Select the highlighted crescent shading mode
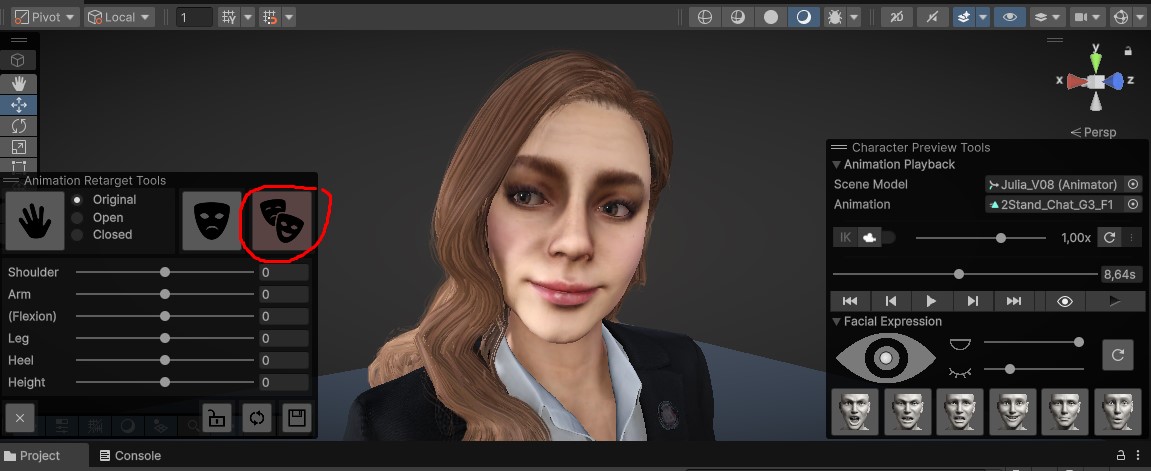Screen dimensions: 1151x471 [x=804, y=17]
